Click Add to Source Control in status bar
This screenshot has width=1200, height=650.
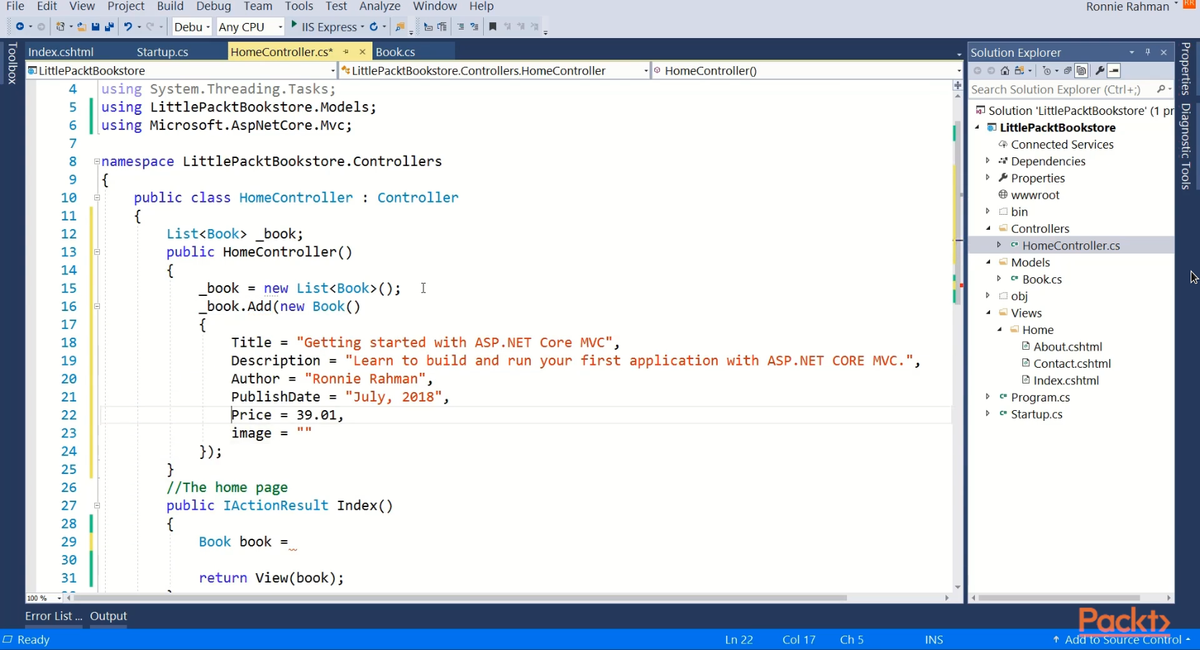[1121, 639]
